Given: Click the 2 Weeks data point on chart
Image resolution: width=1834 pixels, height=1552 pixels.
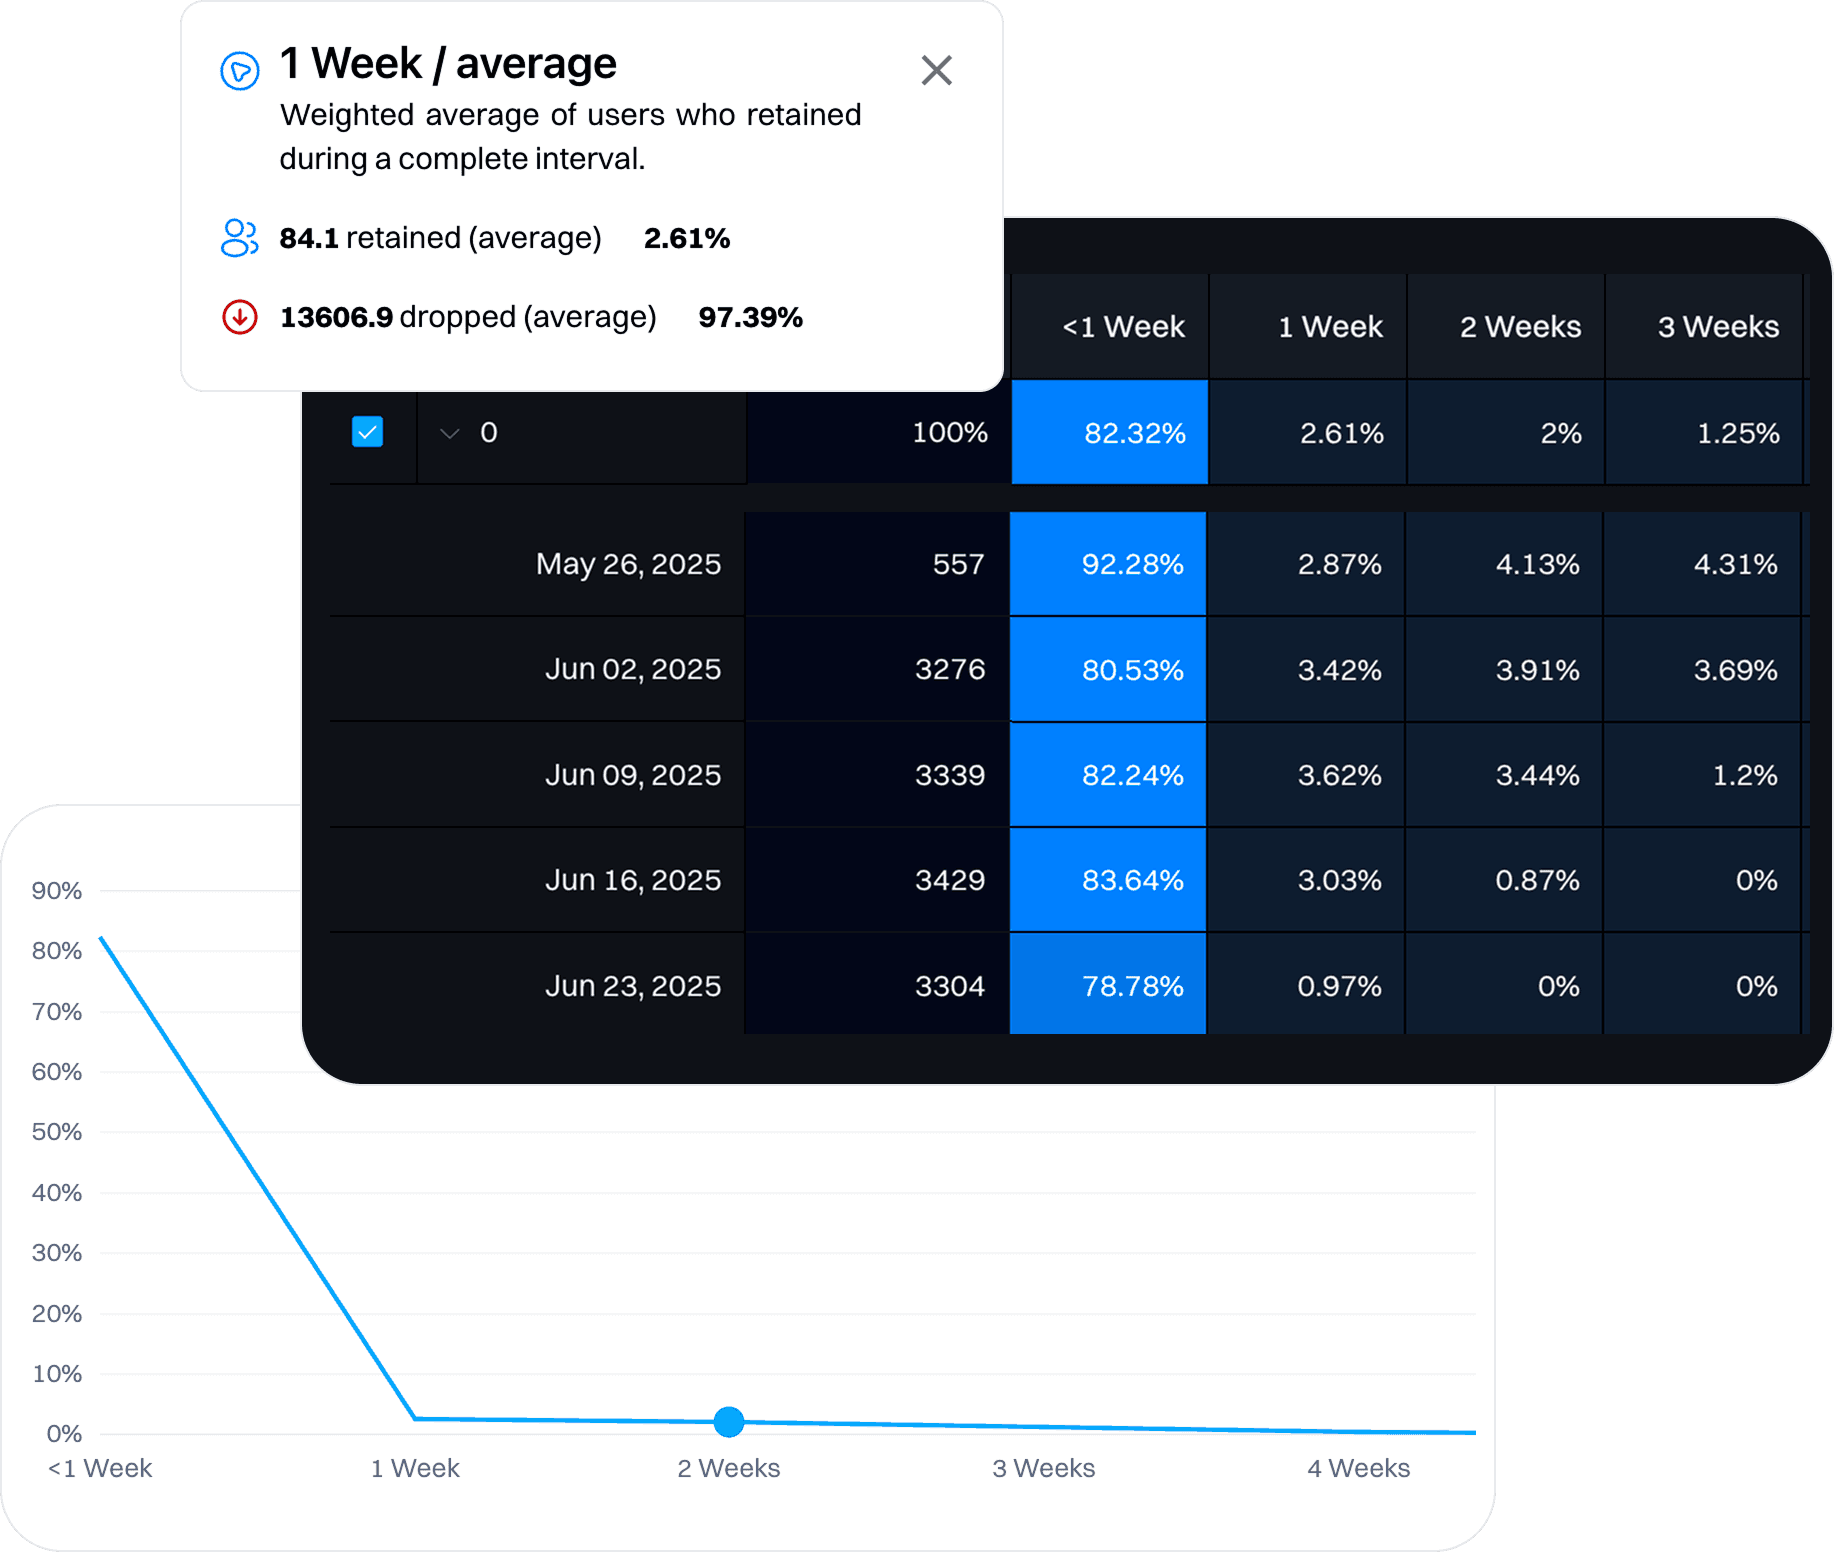Looking at the screenshot, I should click(729, 1422).
